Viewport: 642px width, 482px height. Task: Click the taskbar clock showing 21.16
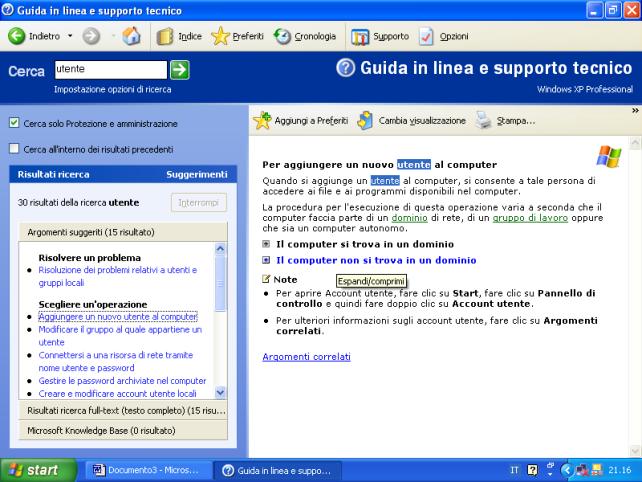point(619,470)
